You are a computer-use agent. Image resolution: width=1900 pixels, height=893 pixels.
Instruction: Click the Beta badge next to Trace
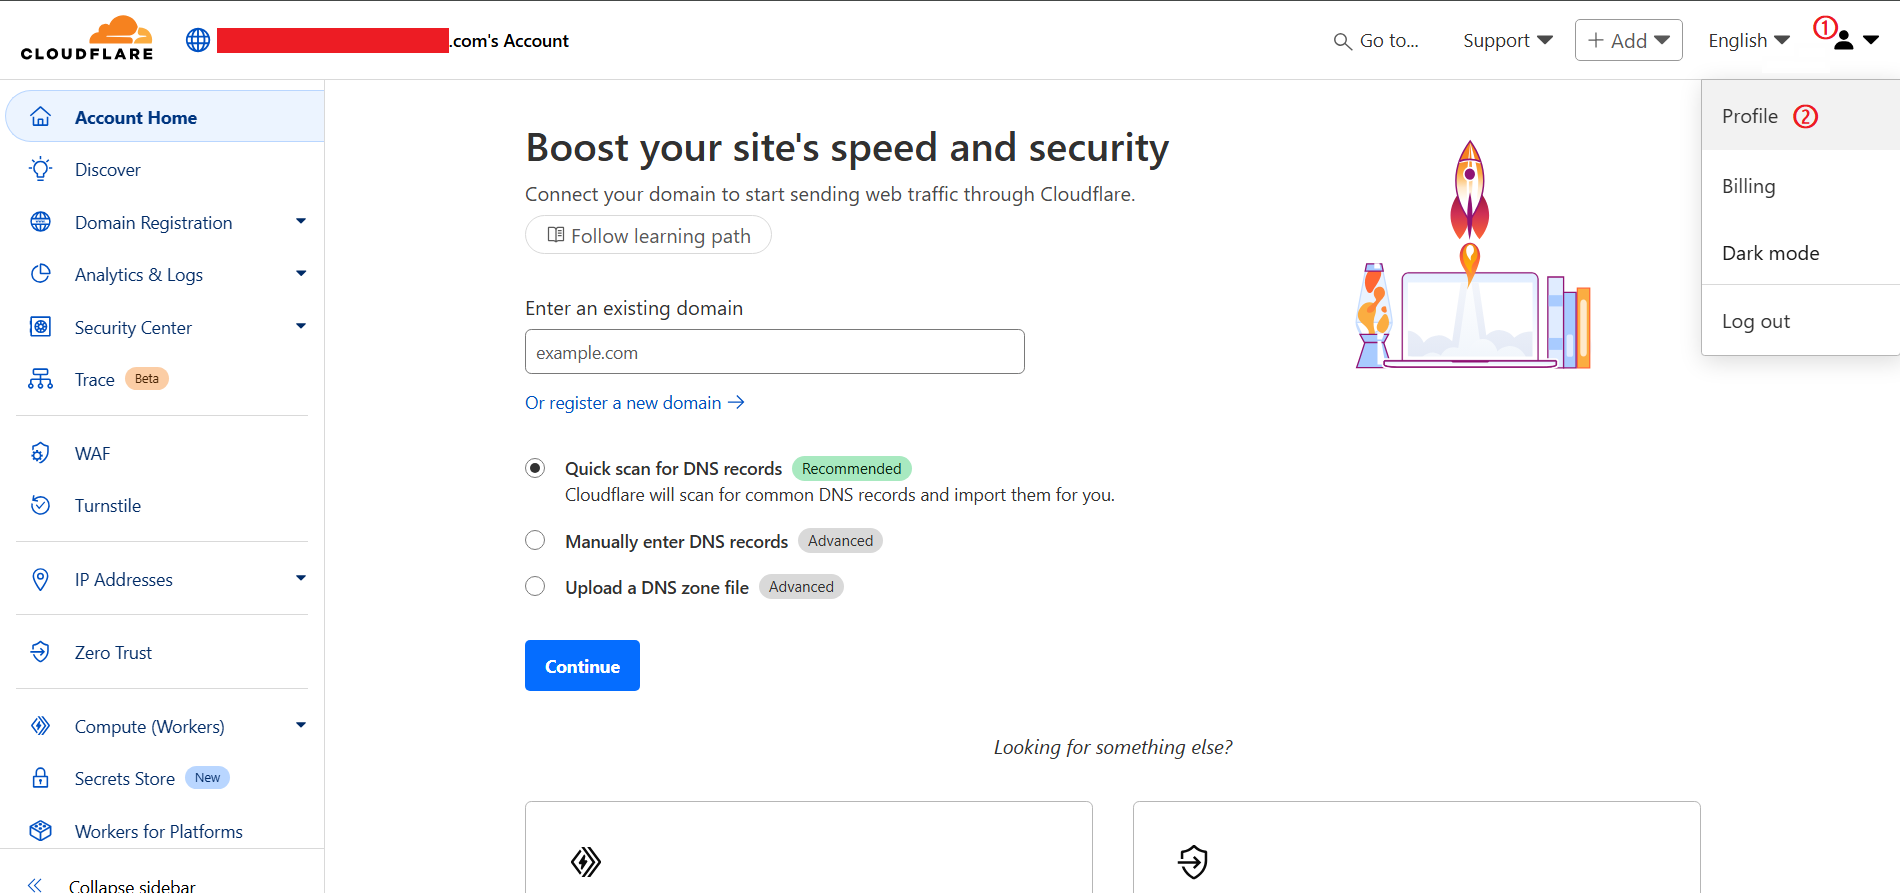click(x=147, y=379)
